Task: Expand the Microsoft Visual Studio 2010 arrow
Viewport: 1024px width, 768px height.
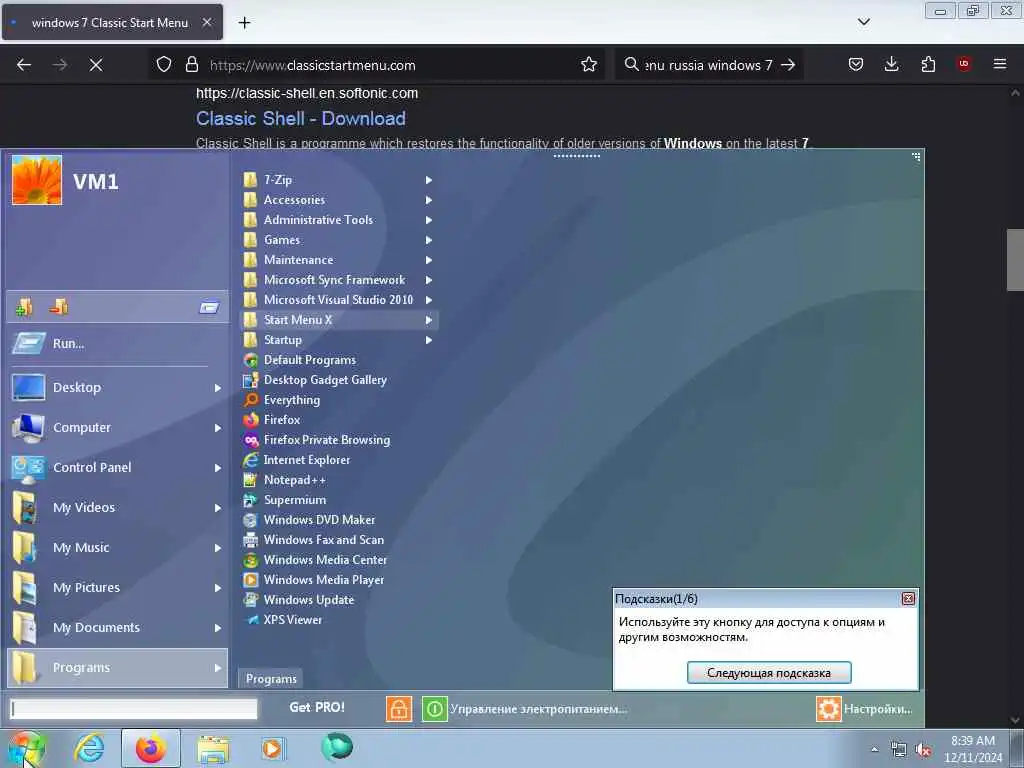Action: pos(428,300)
